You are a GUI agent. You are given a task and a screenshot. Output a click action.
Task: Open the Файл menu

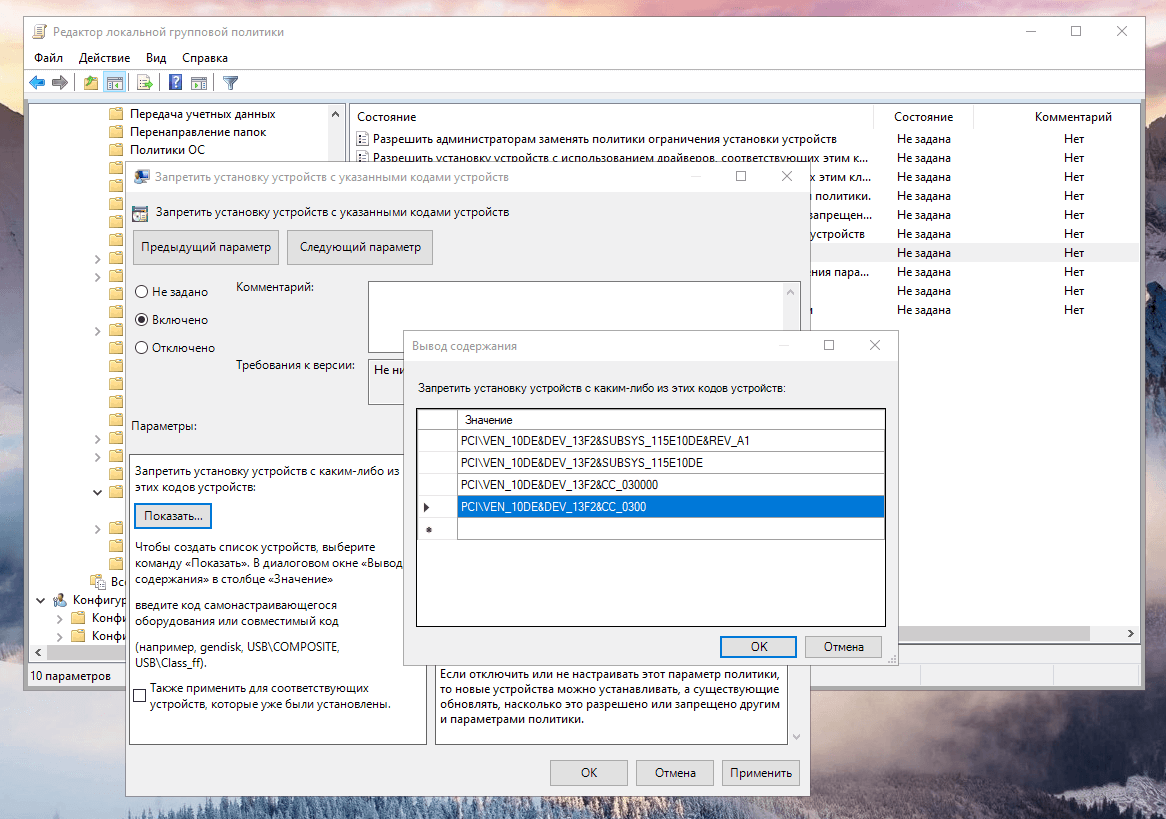tap(48, 57)
